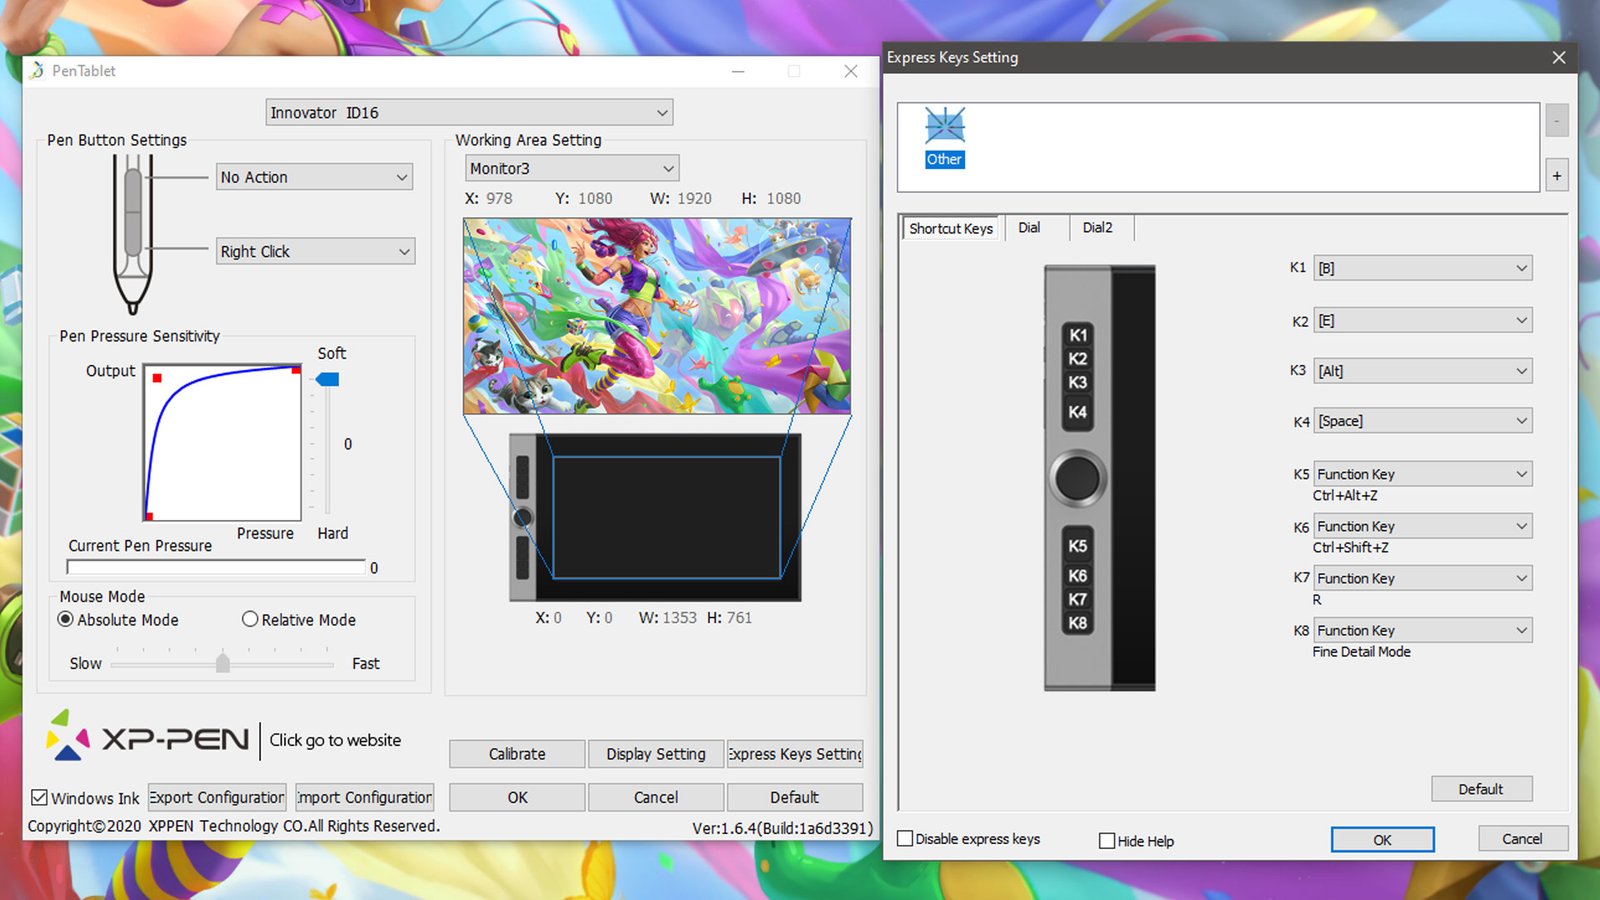Open Display Setting
The height and width of the screenshot is (900, 1600).
(x=656, y=754)
